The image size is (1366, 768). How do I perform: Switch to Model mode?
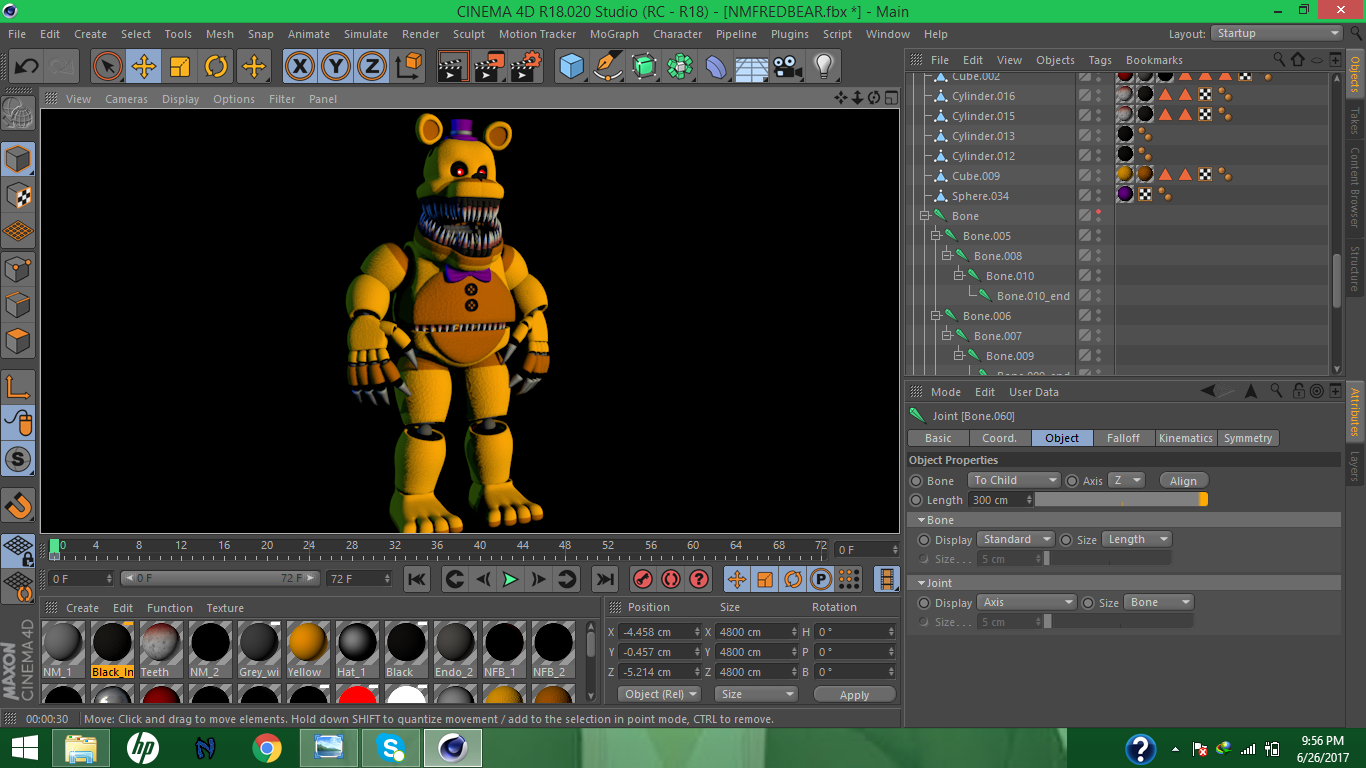18,160
